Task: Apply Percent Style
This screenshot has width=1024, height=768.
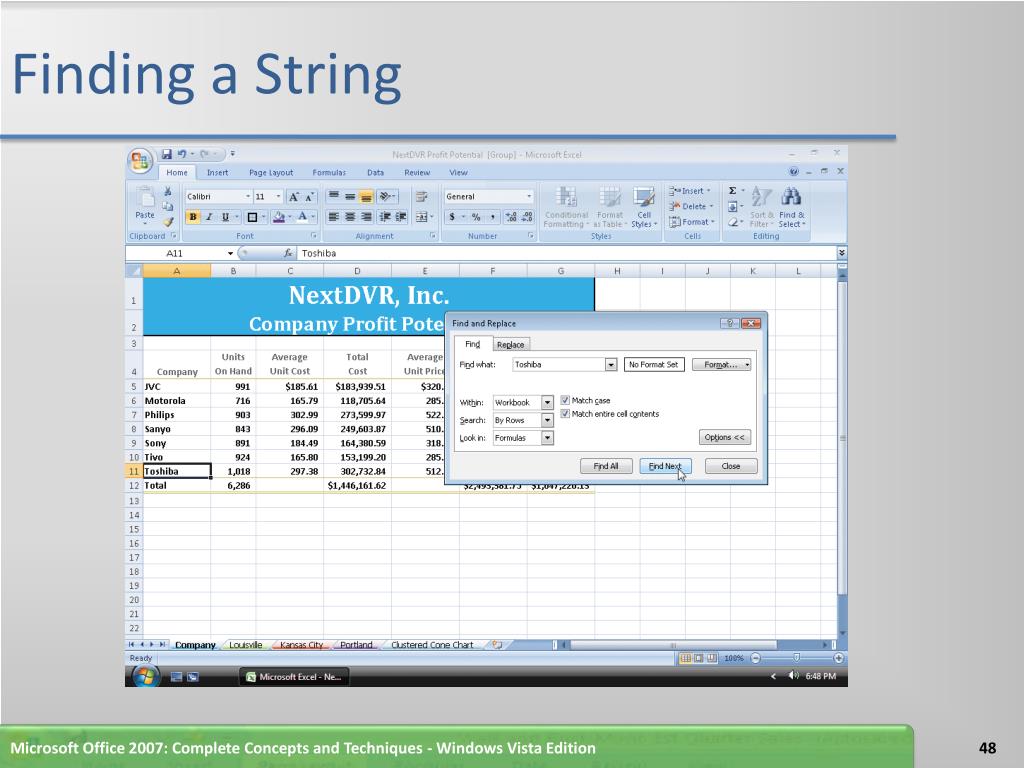Action: click(476, 217)
